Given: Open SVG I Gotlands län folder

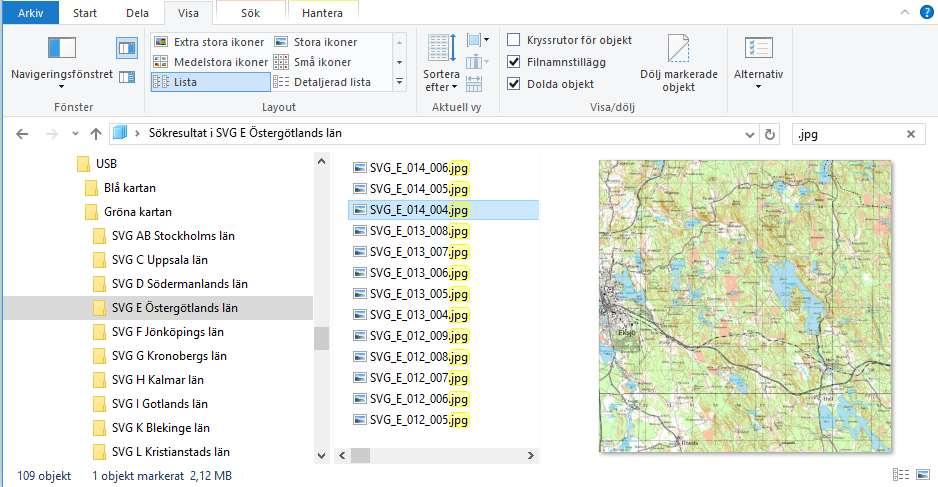Looking at the screenshot, I should pyautogui.click(x=151, y=403).
